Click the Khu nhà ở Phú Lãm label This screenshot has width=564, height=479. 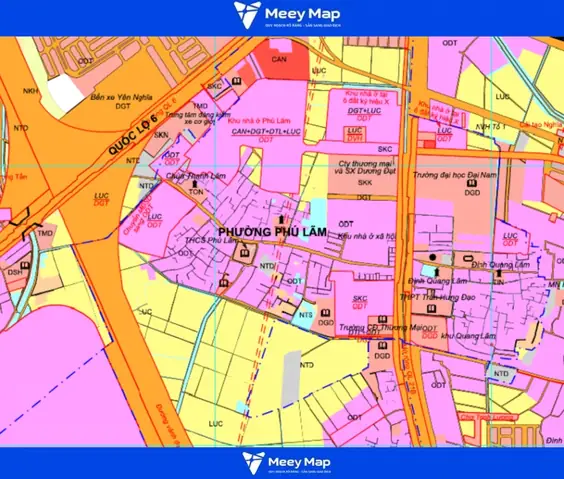259,120
